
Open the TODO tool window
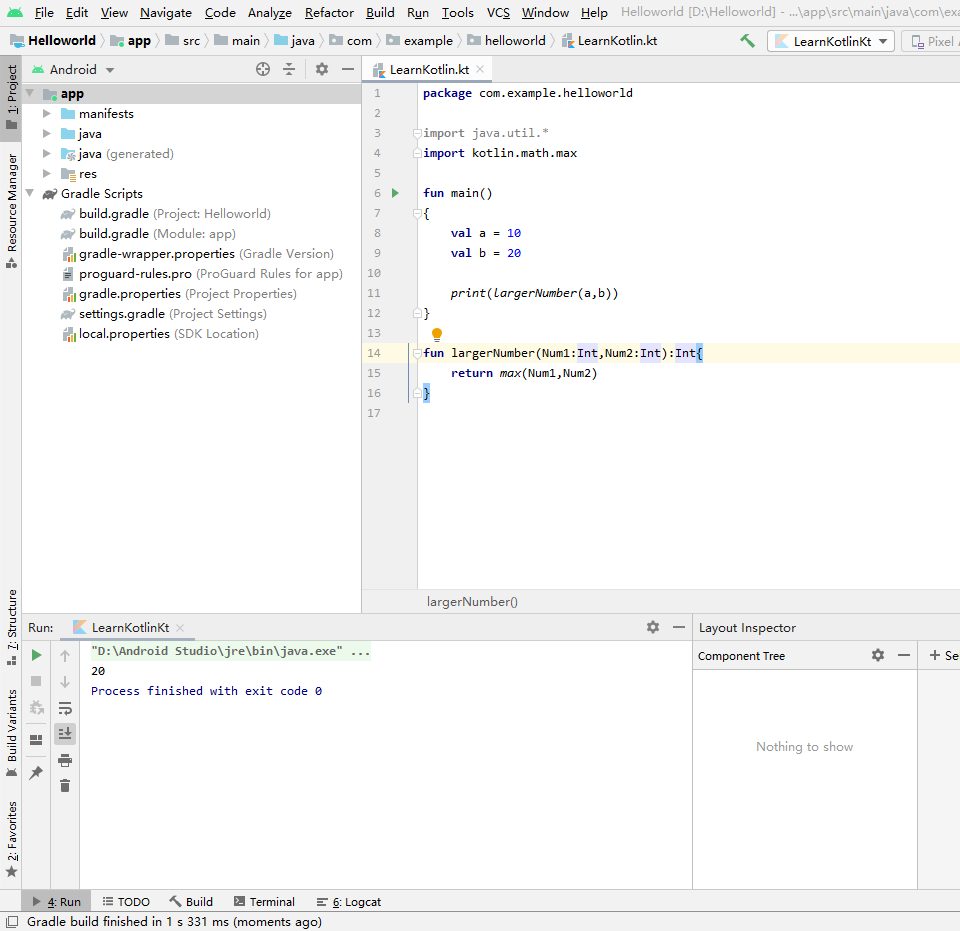(x=125, y=901)
